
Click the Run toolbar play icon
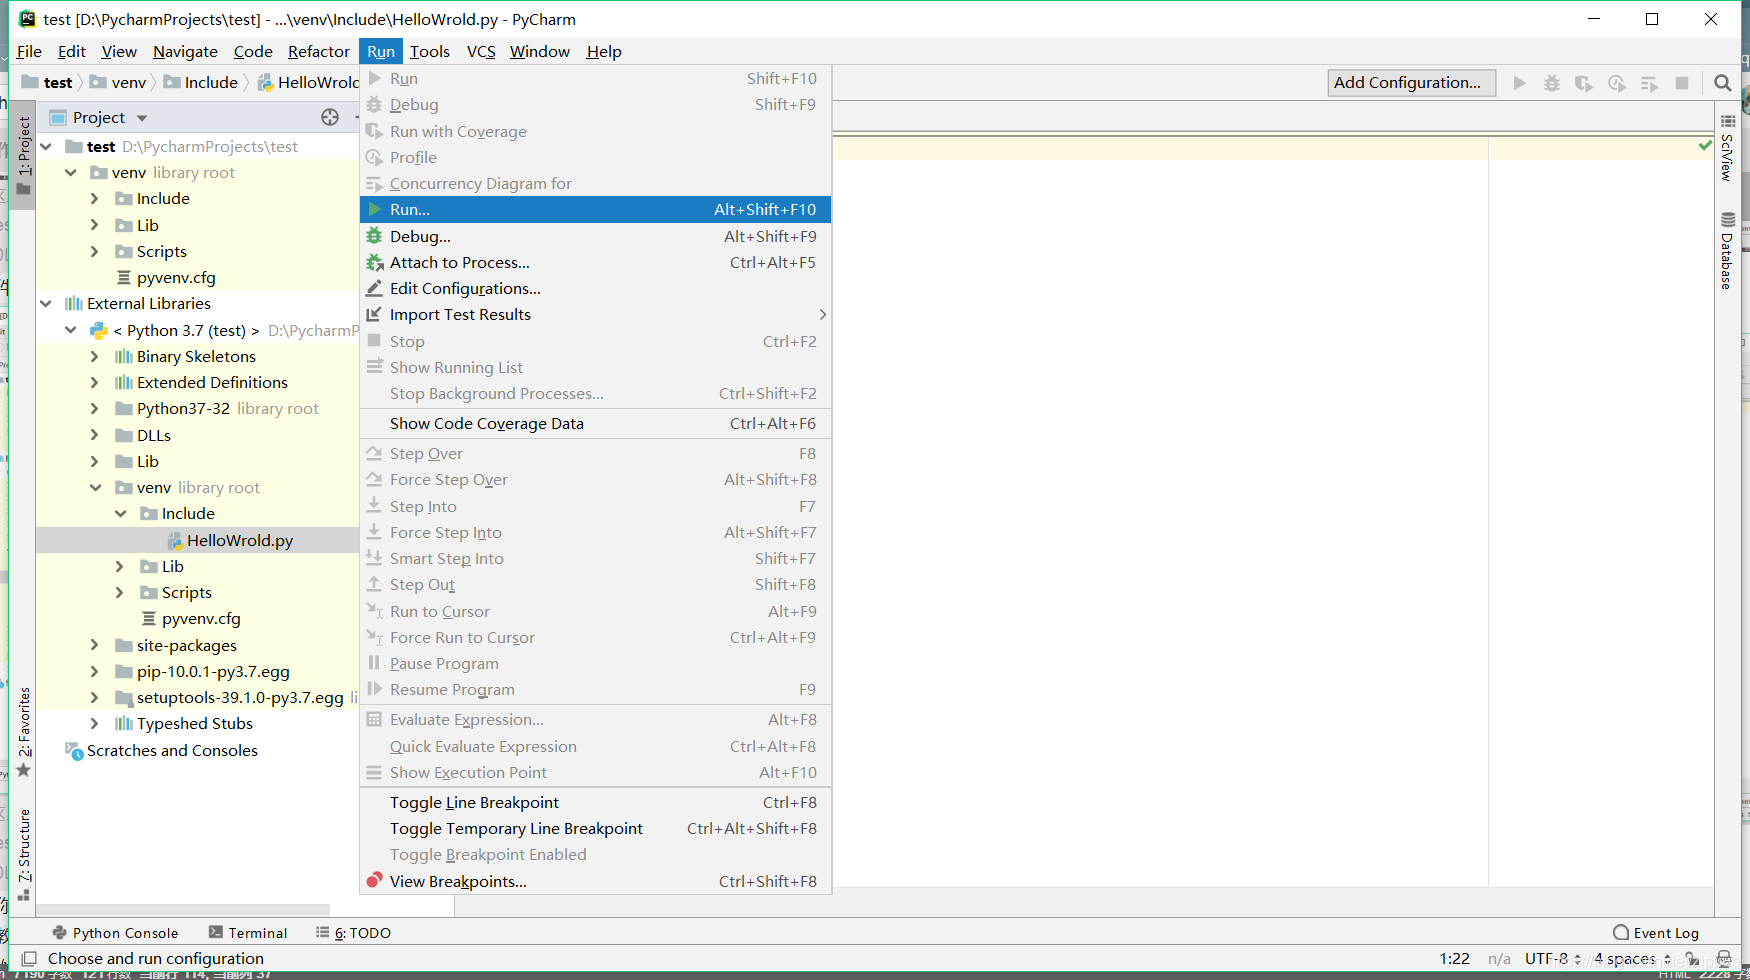pyautogui.click(x=1519, y=83)
